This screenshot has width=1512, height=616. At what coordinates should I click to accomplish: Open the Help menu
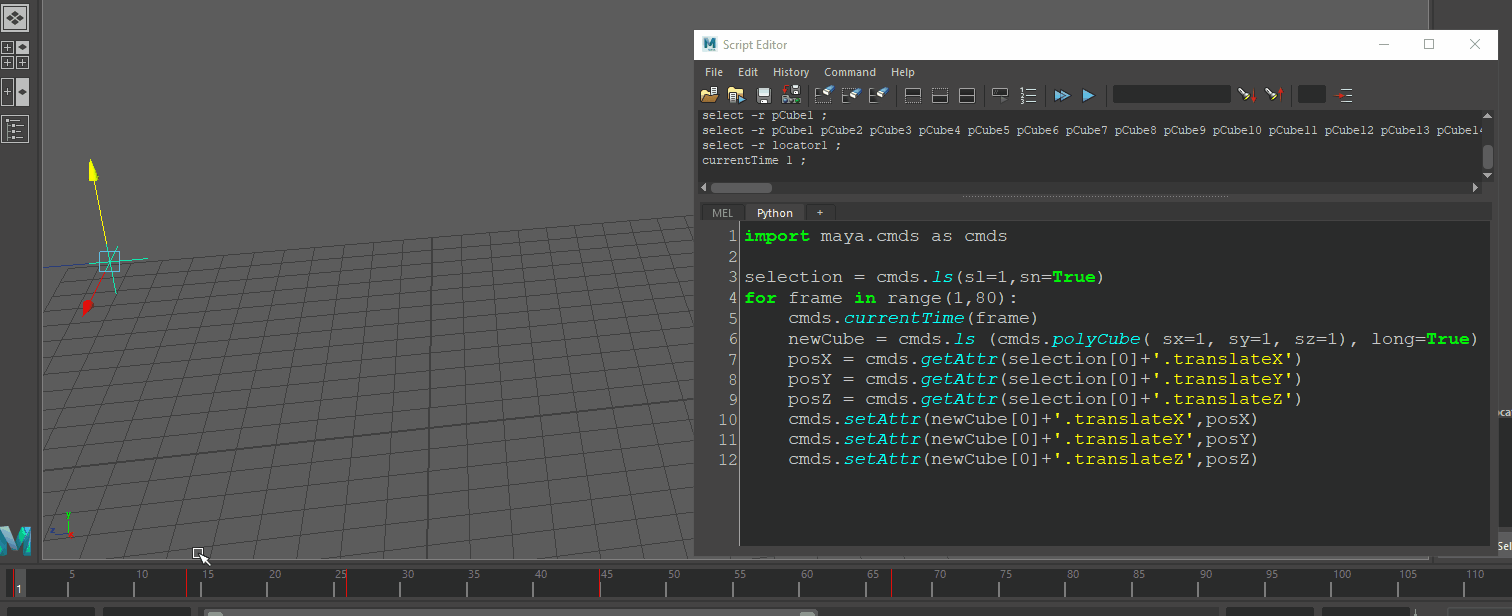click(903, 72)
